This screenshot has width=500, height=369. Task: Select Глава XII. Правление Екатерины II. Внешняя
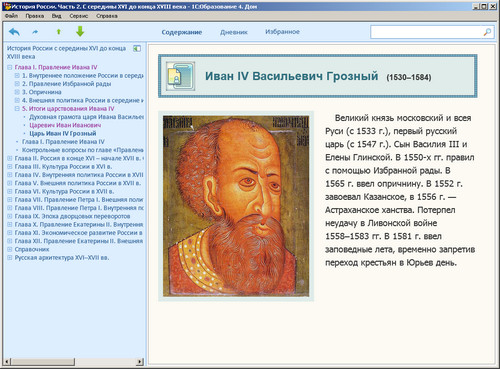click(79, 241)
